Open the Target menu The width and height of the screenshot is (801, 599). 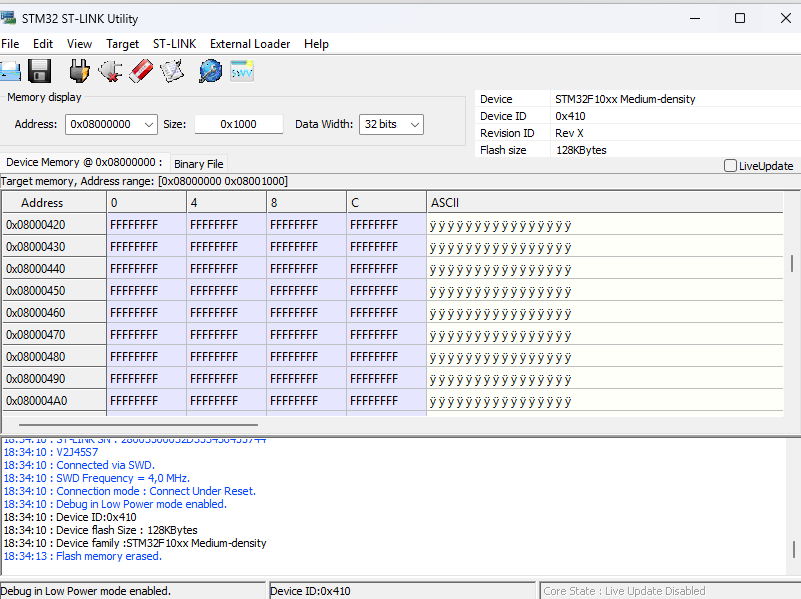[122, 44]
